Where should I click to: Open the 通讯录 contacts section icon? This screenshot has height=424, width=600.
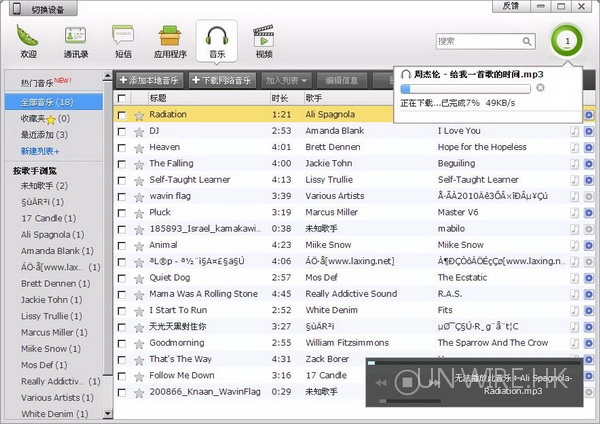tap(74, 39)
